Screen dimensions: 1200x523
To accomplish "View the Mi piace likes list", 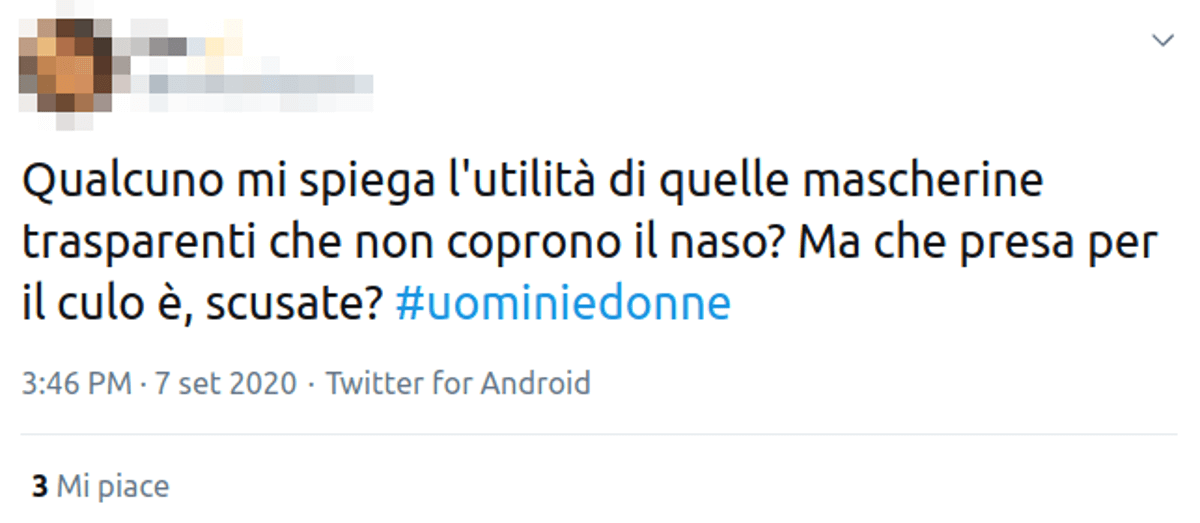I will [112, 487].
